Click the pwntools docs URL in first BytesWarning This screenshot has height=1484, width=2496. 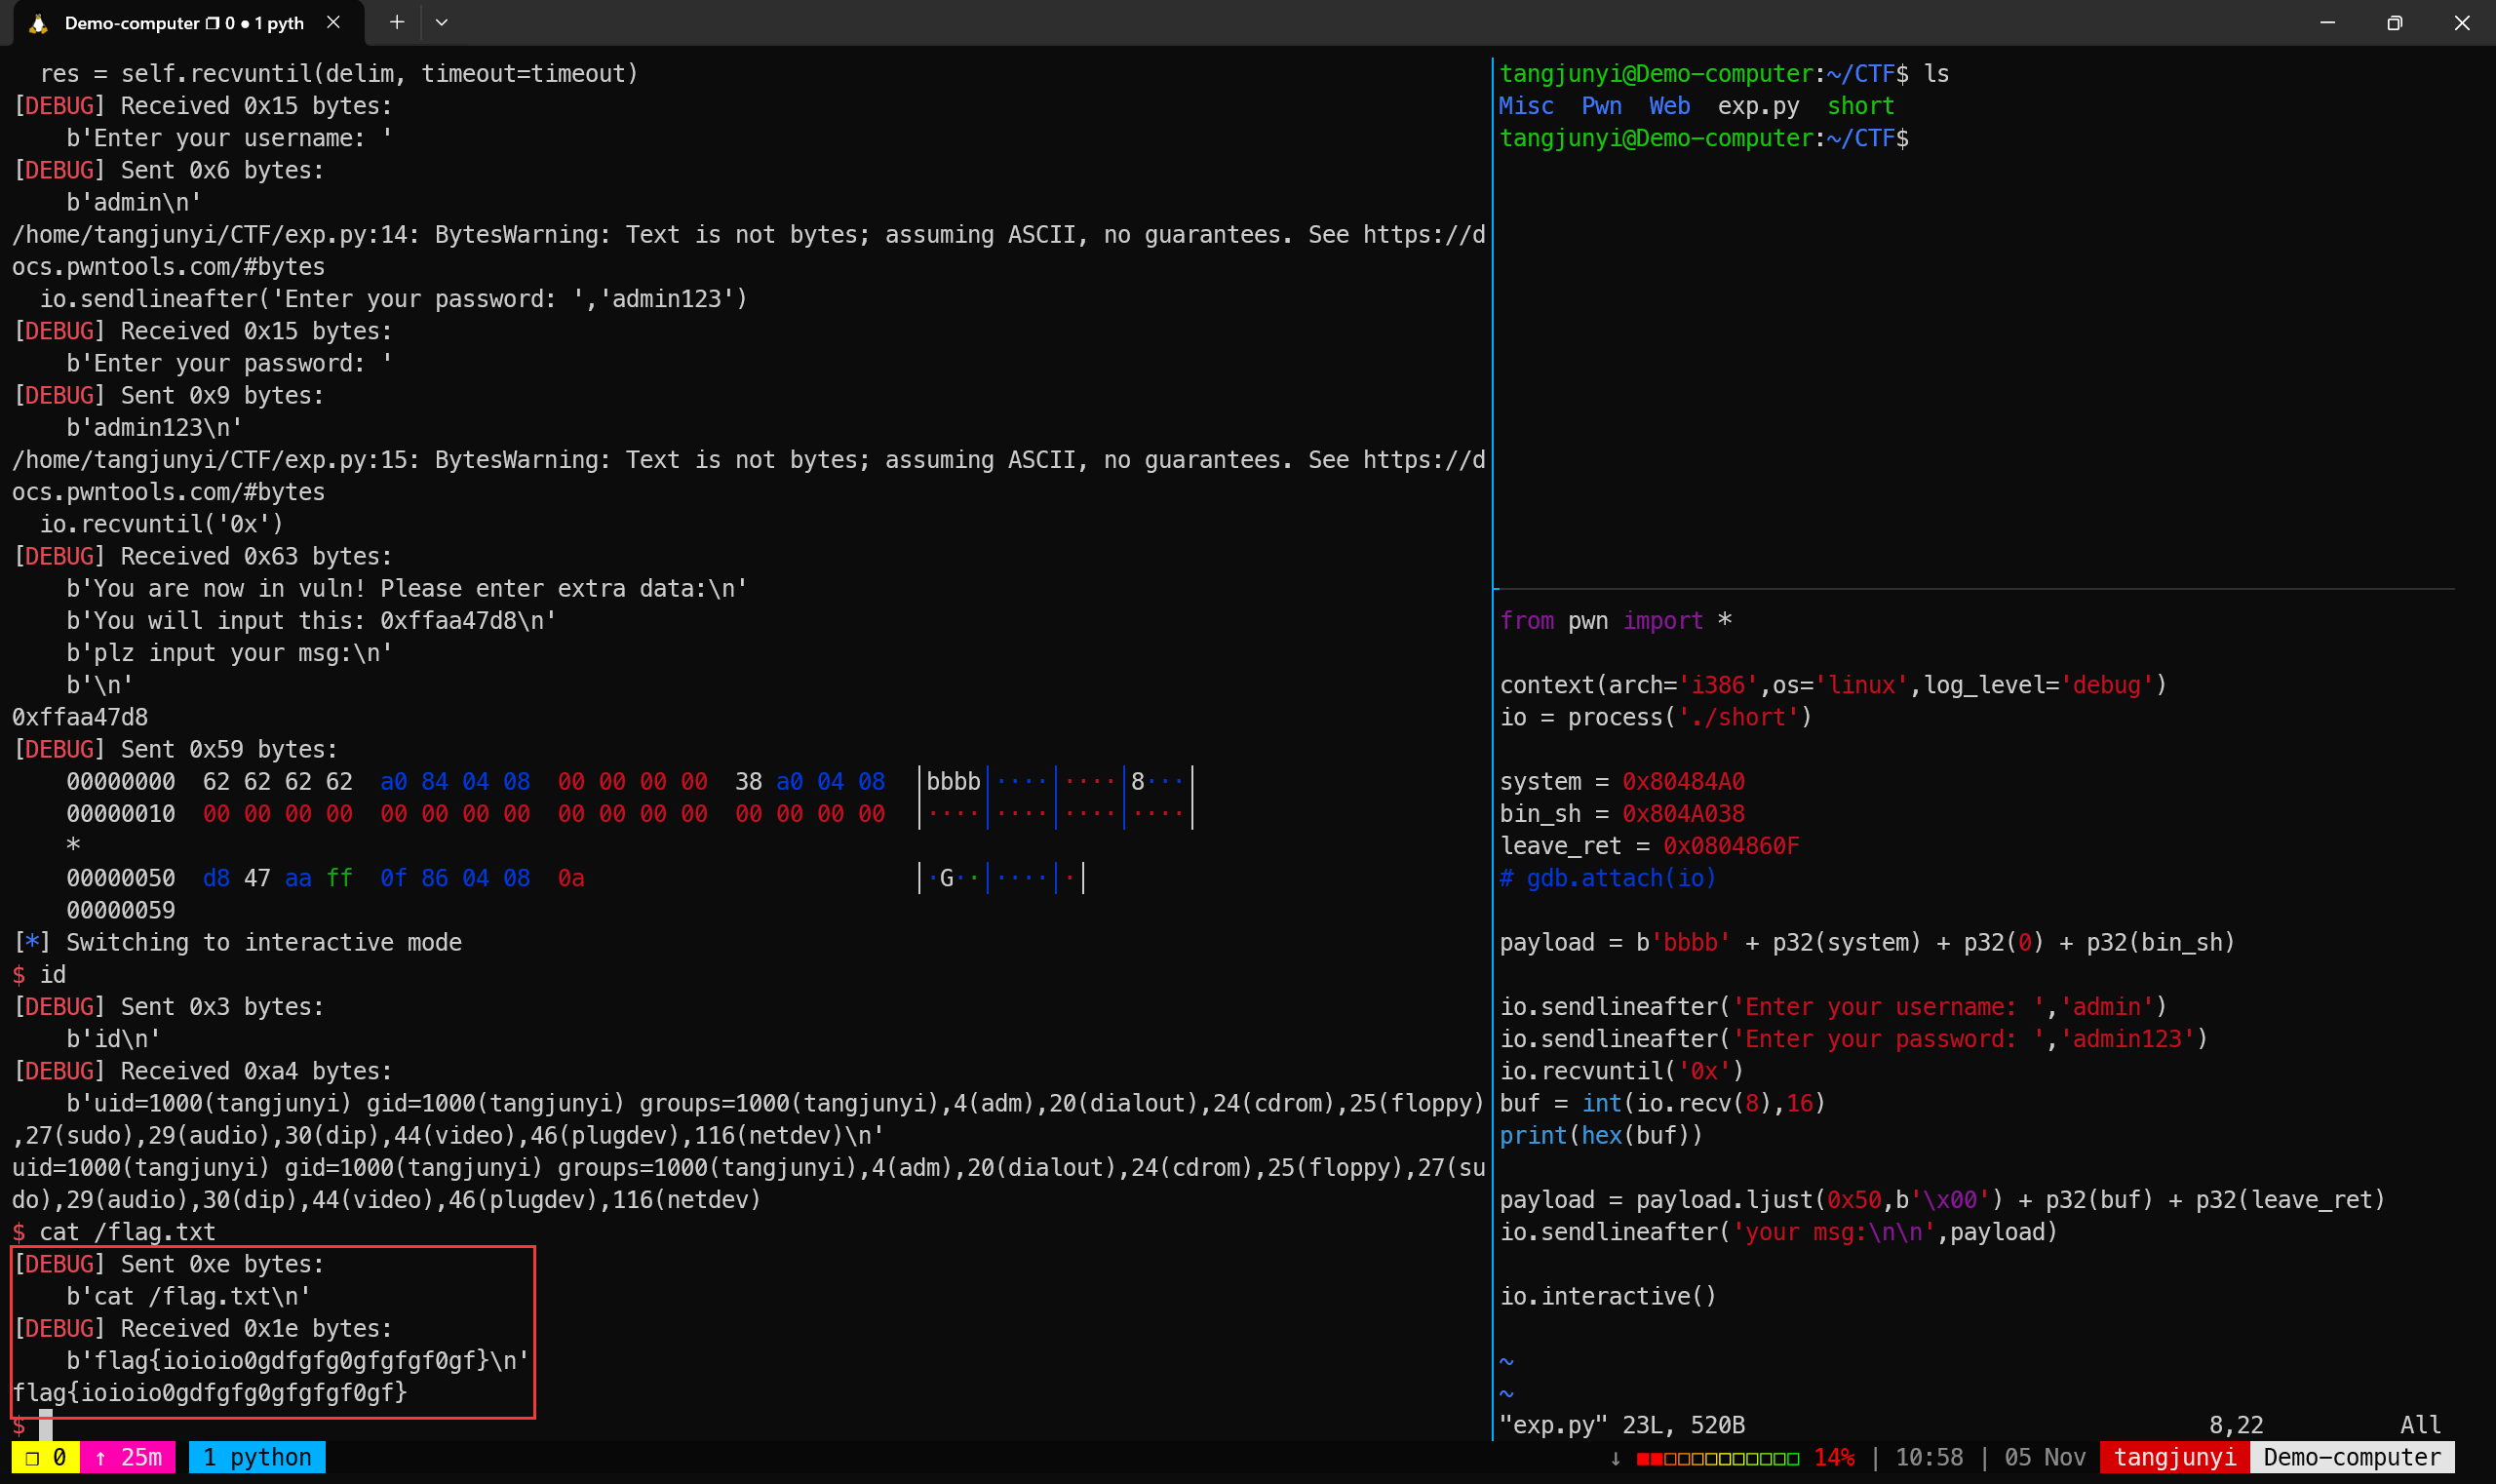tap(749, 251)
